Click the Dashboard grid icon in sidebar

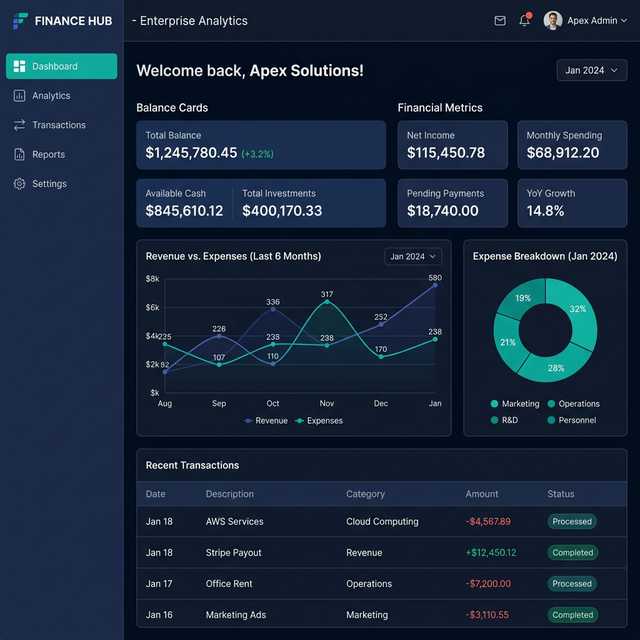coord(19,66)
